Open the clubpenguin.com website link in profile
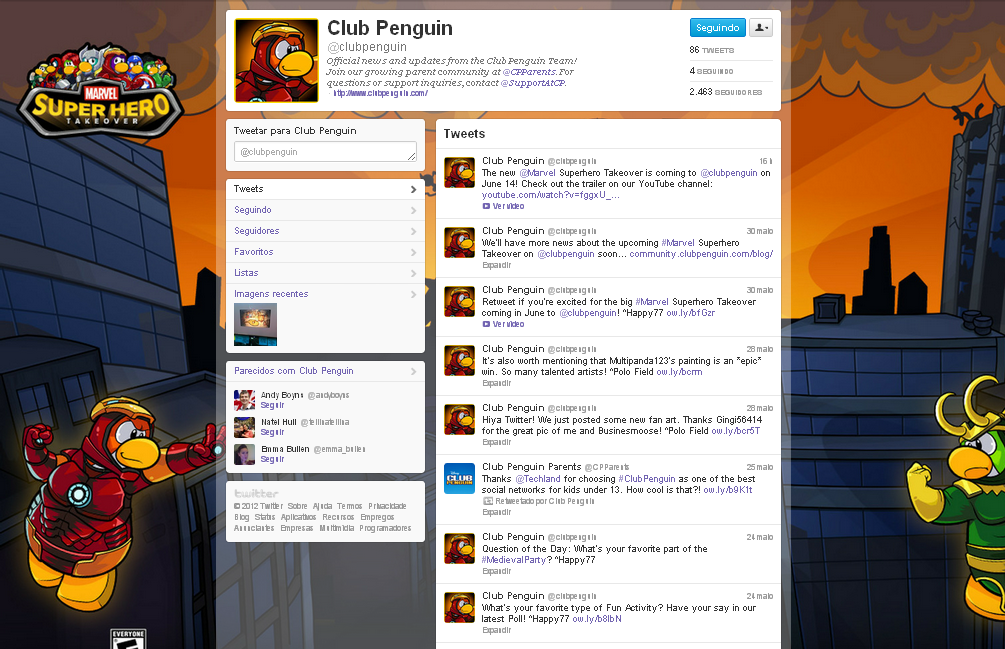 (x=380, y=94)
